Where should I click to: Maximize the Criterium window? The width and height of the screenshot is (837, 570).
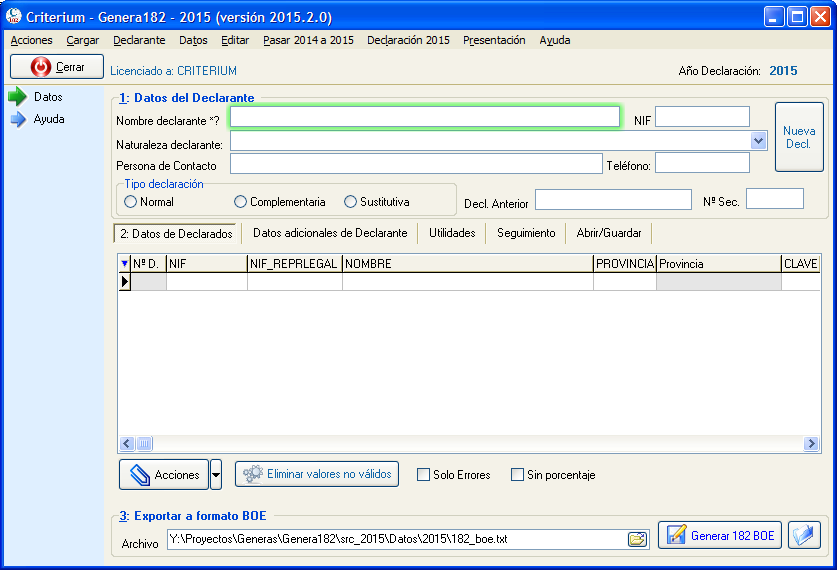click(x=797, y=17)
